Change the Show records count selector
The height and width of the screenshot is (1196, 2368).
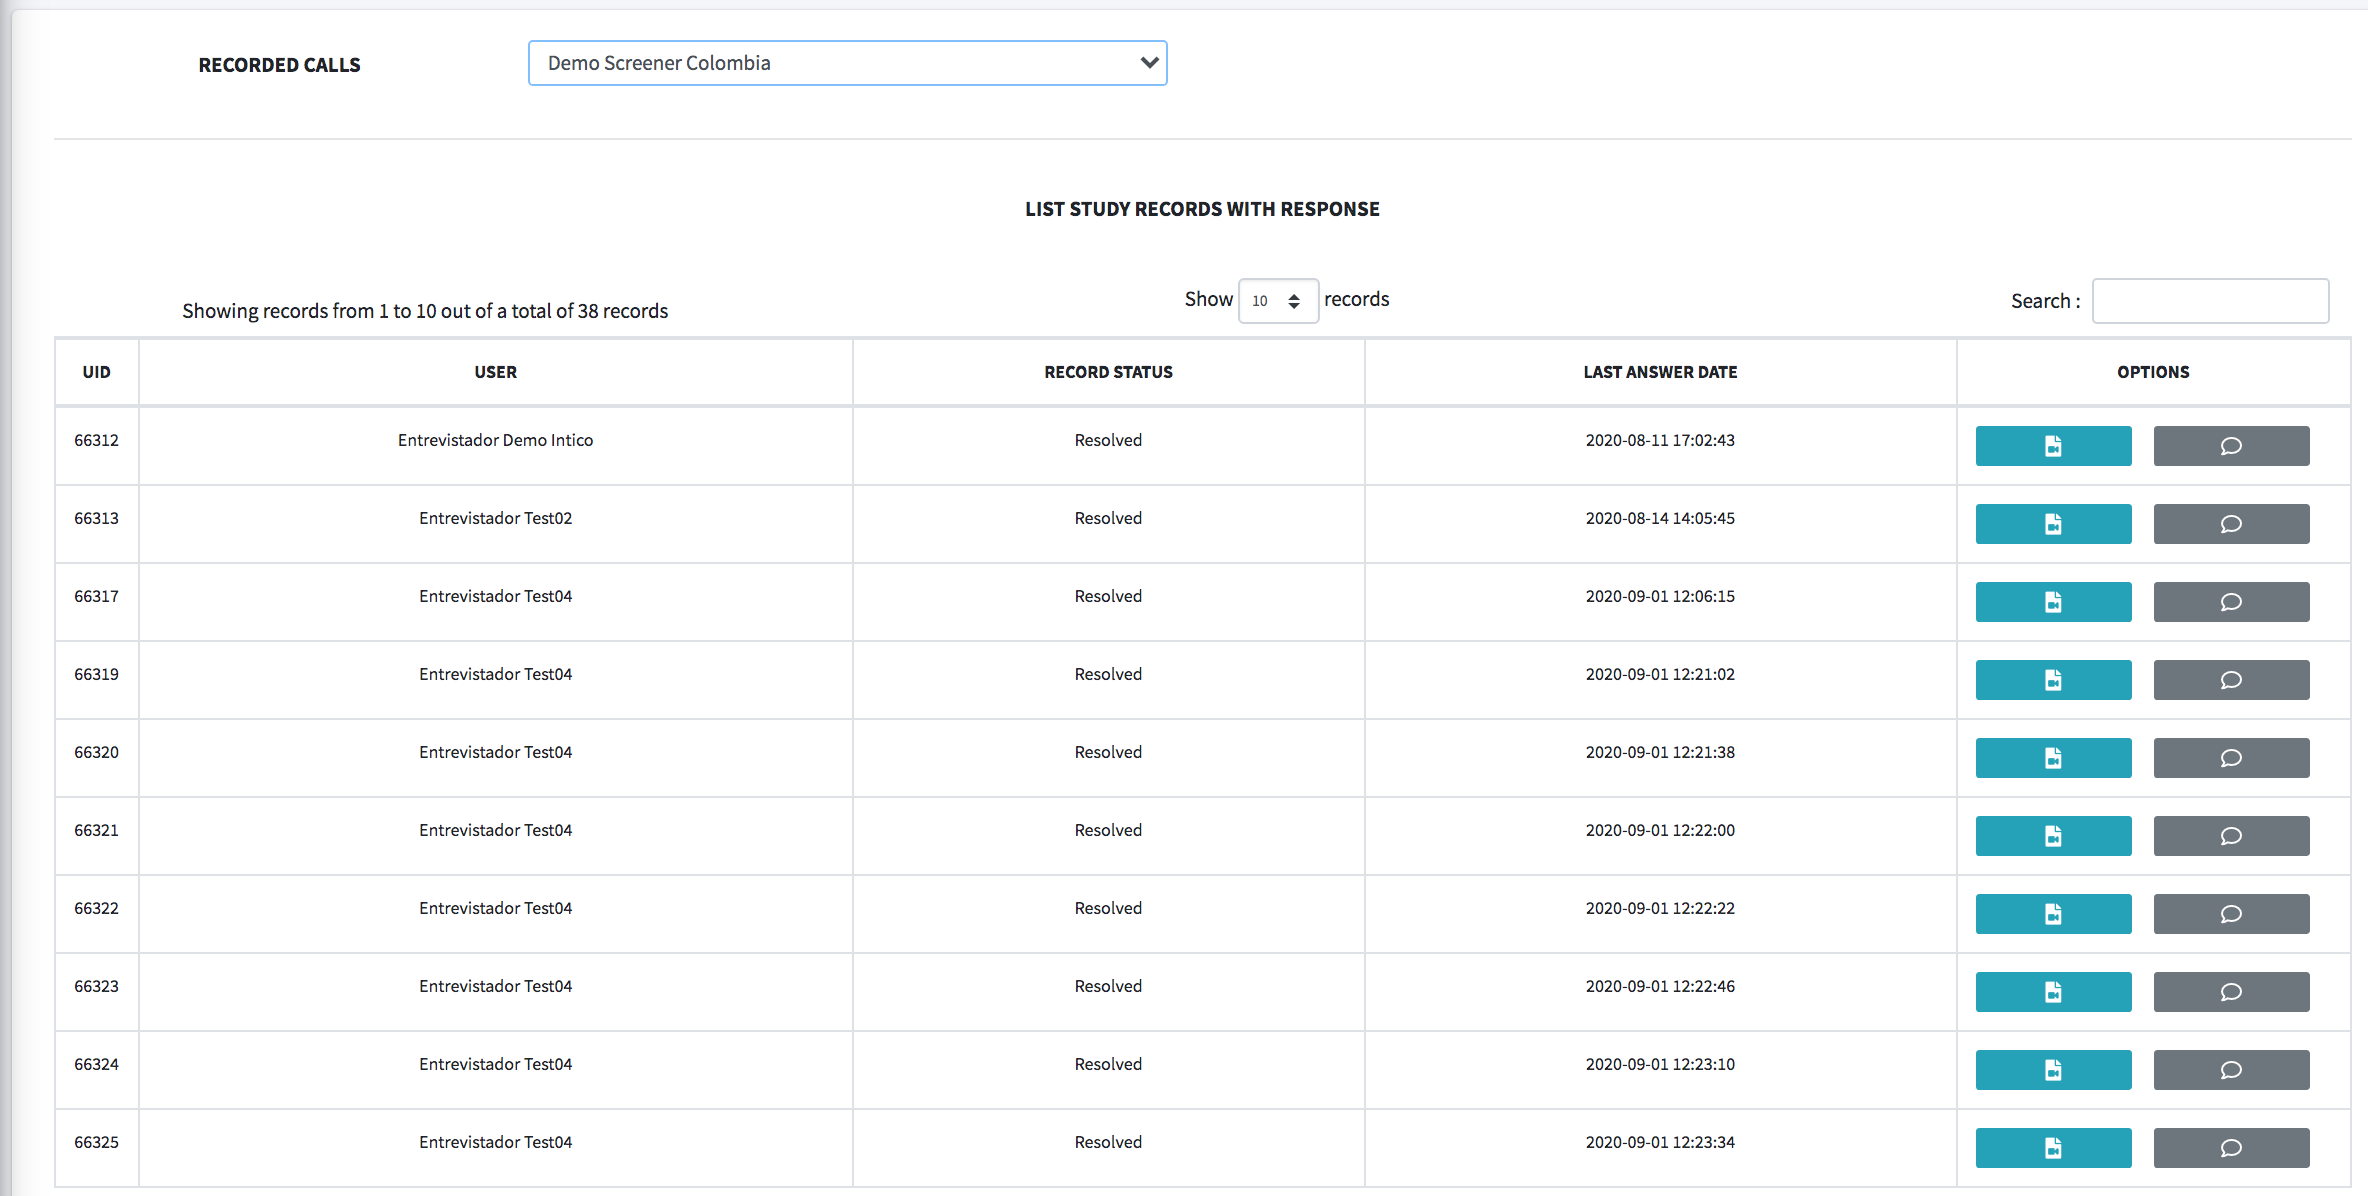(x=1278, y=301)
